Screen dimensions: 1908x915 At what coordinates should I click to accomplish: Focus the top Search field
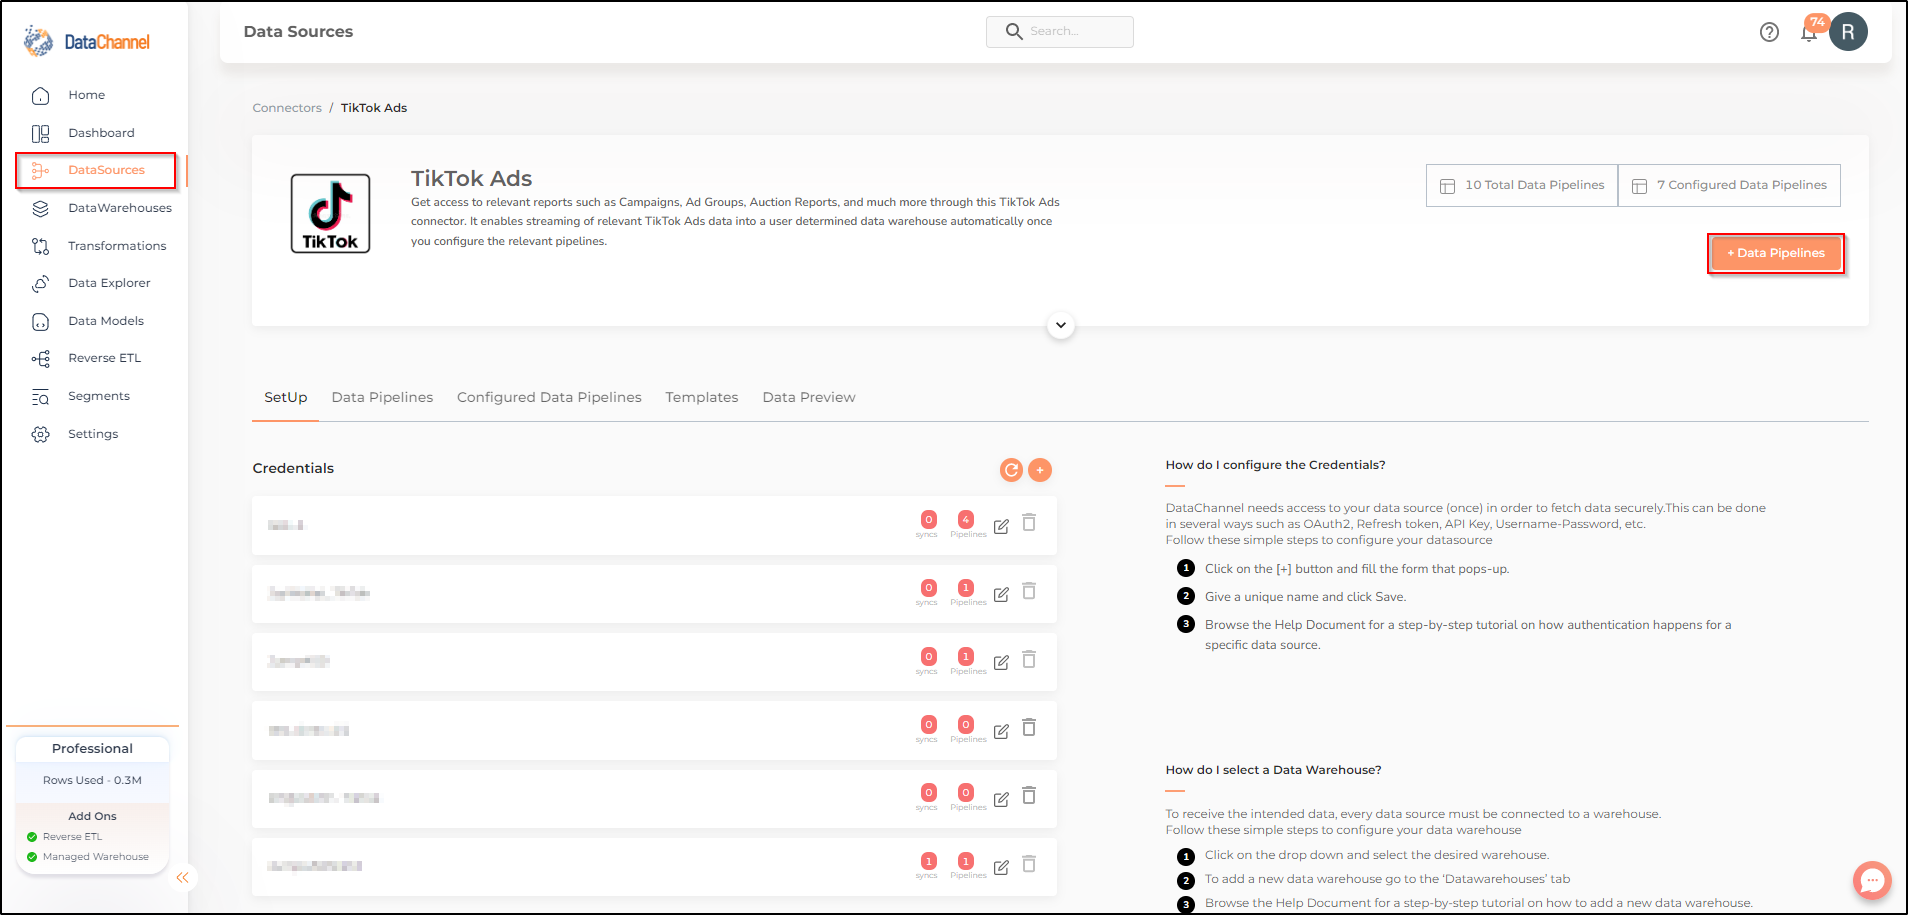click(x=1060, y=32)
